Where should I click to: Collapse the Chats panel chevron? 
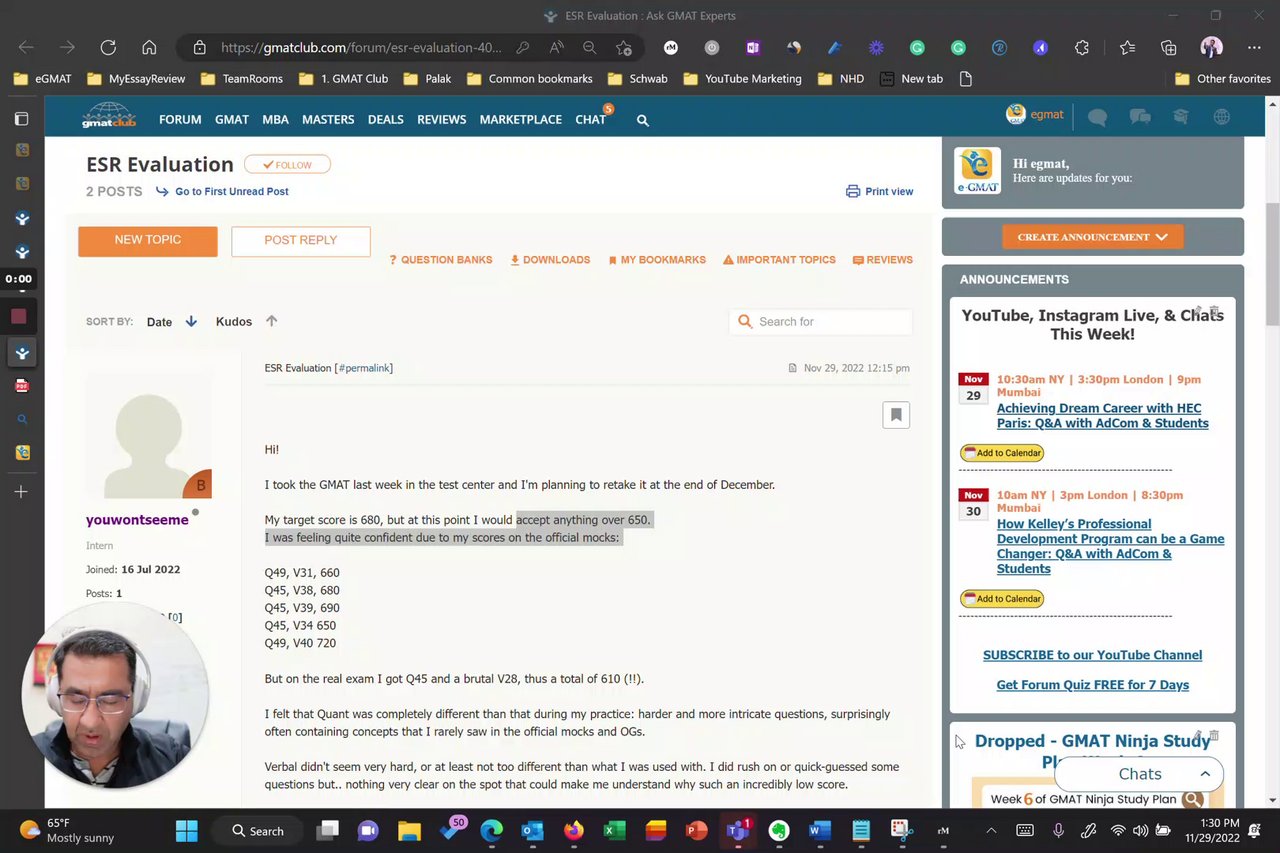click(1205, 774)
